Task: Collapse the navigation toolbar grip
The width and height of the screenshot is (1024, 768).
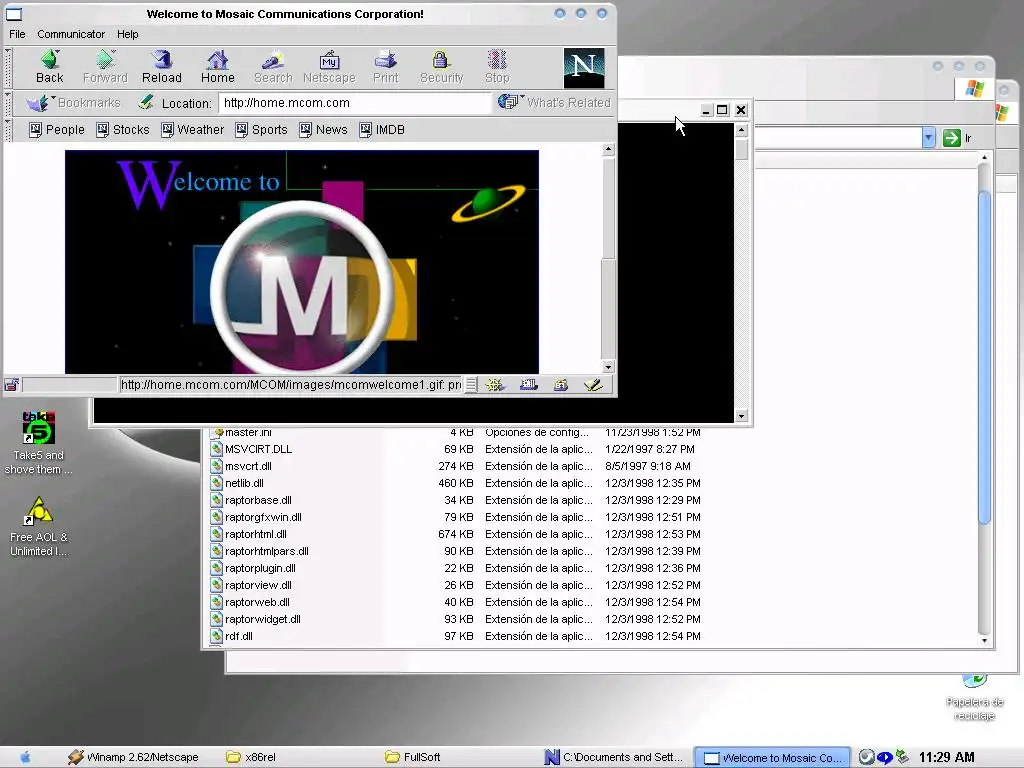Action: click(8, 67)
